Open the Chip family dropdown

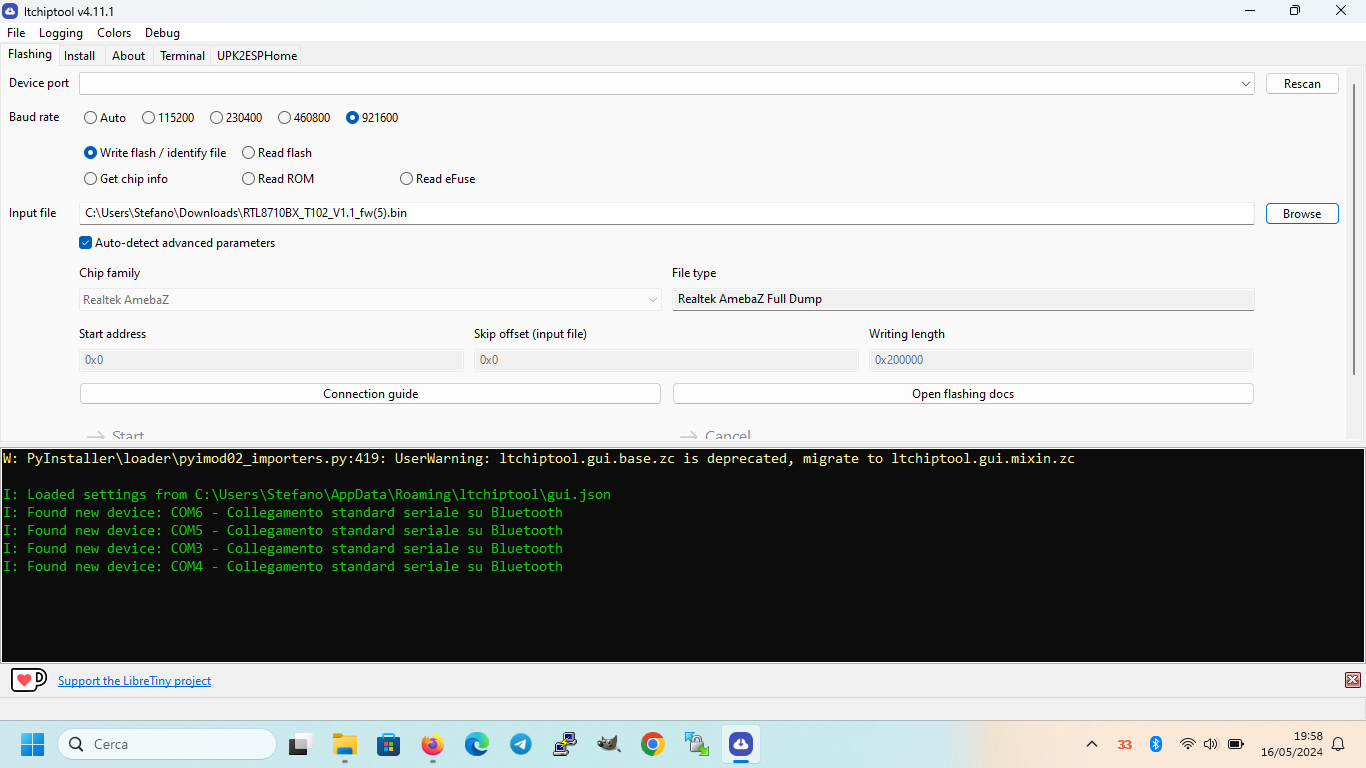click(370, 299)
